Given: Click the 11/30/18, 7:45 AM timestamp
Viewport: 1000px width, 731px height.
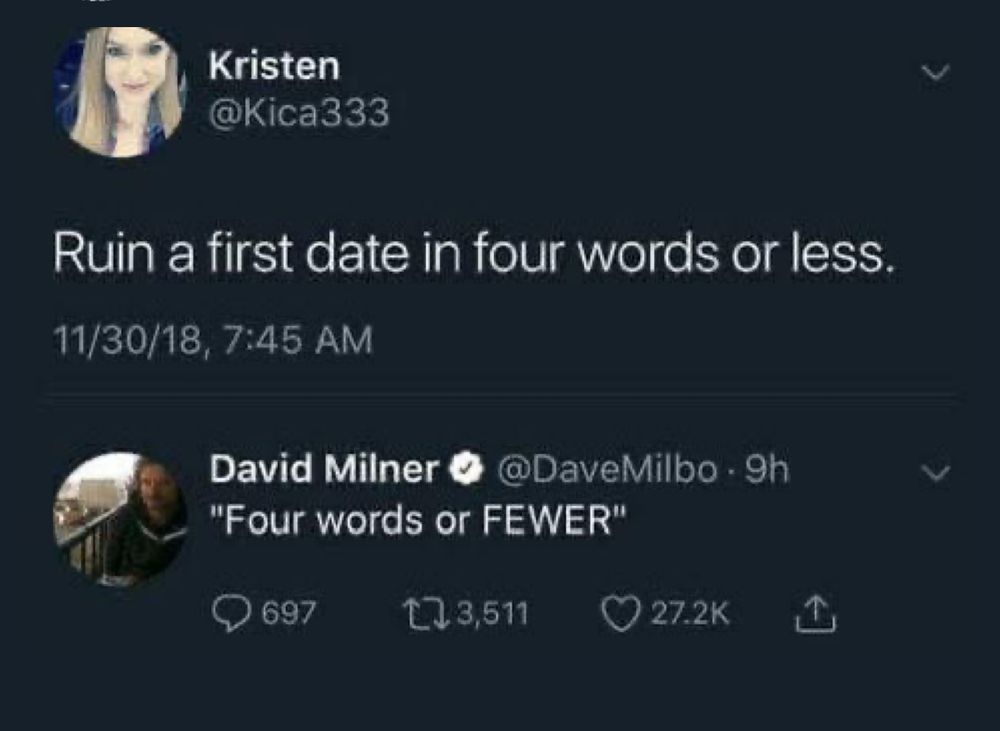Looking at the screenshot, I should tap(213, 339).
